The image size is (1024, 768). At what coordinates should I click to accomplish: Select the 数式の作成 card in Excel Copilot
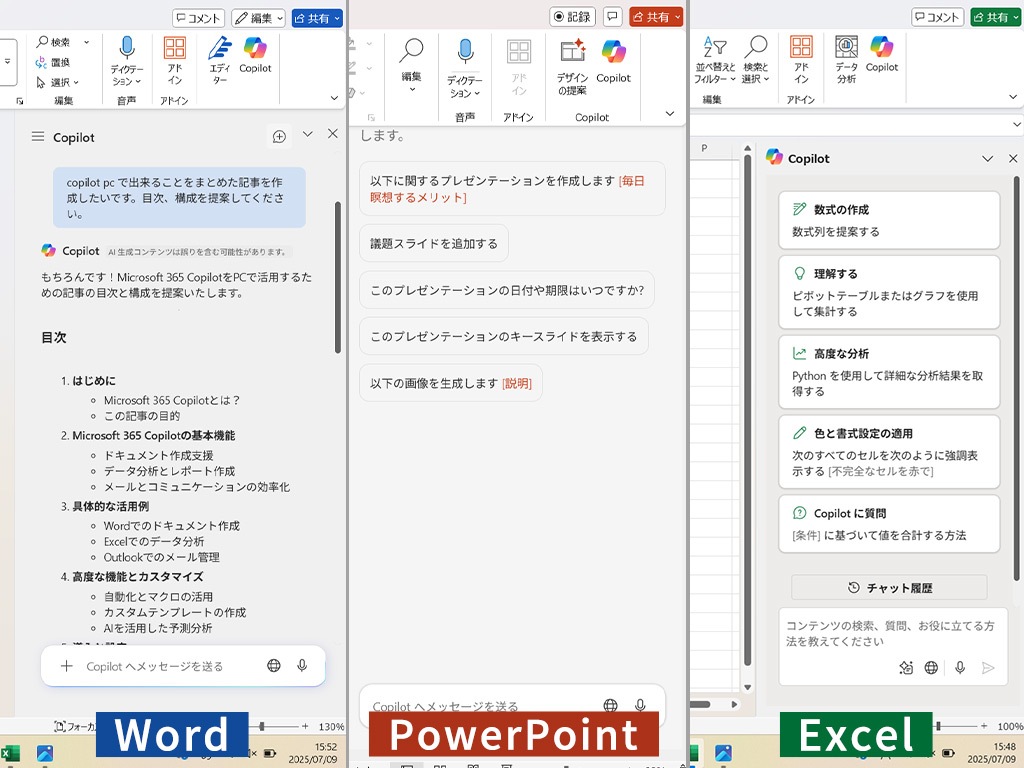click(x=889, y=220)
